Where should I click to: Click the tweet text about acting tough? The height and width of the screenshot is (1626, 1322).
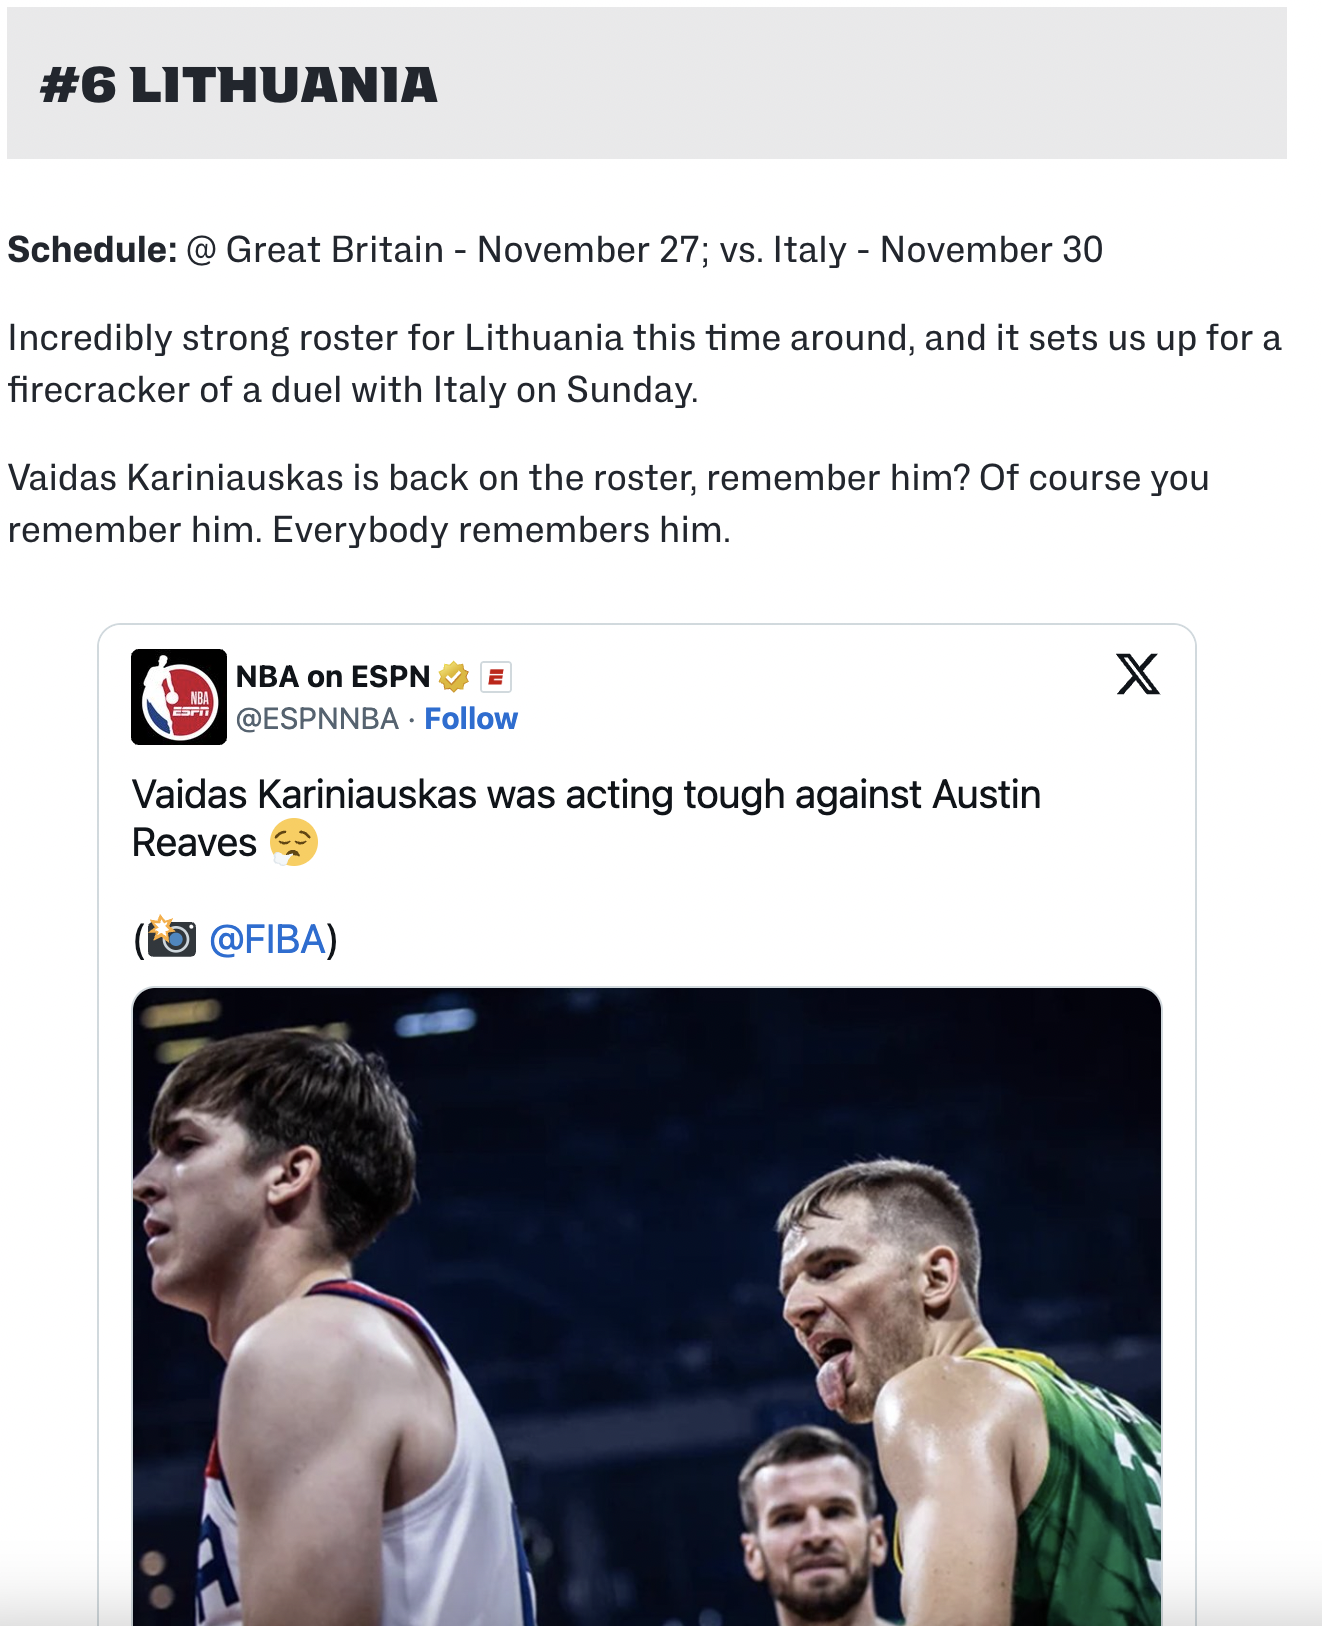point(586,796)
